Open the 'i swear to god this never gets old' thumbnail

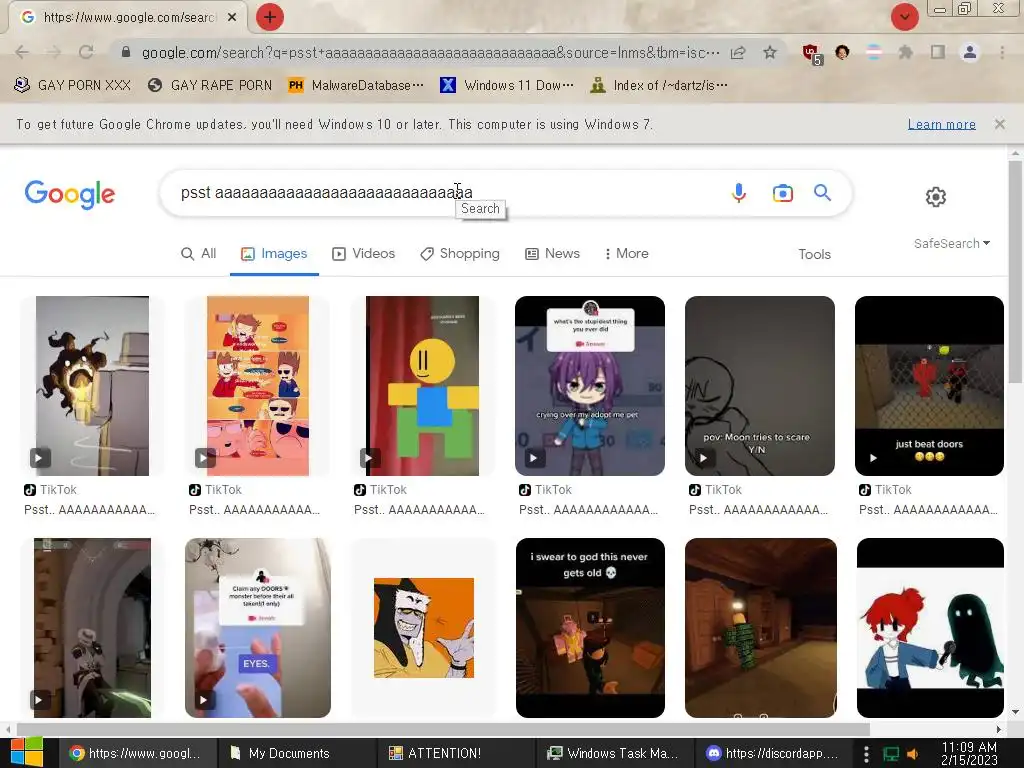[x=590, y=628]
